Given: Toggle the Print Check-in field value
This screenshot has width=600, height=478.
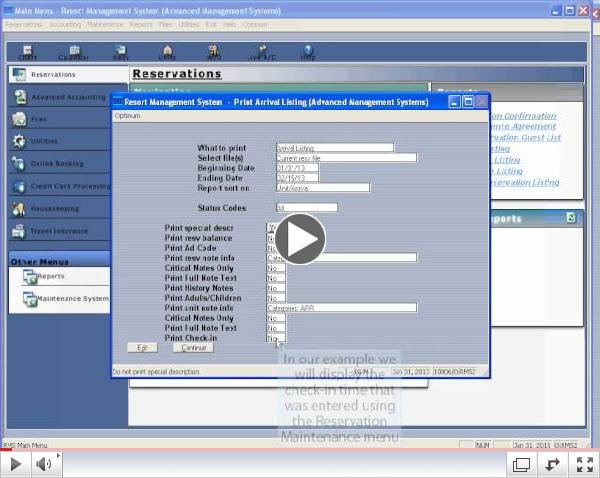Looking at the screenshot, I should pyautogui.click(x=275, y=338).
